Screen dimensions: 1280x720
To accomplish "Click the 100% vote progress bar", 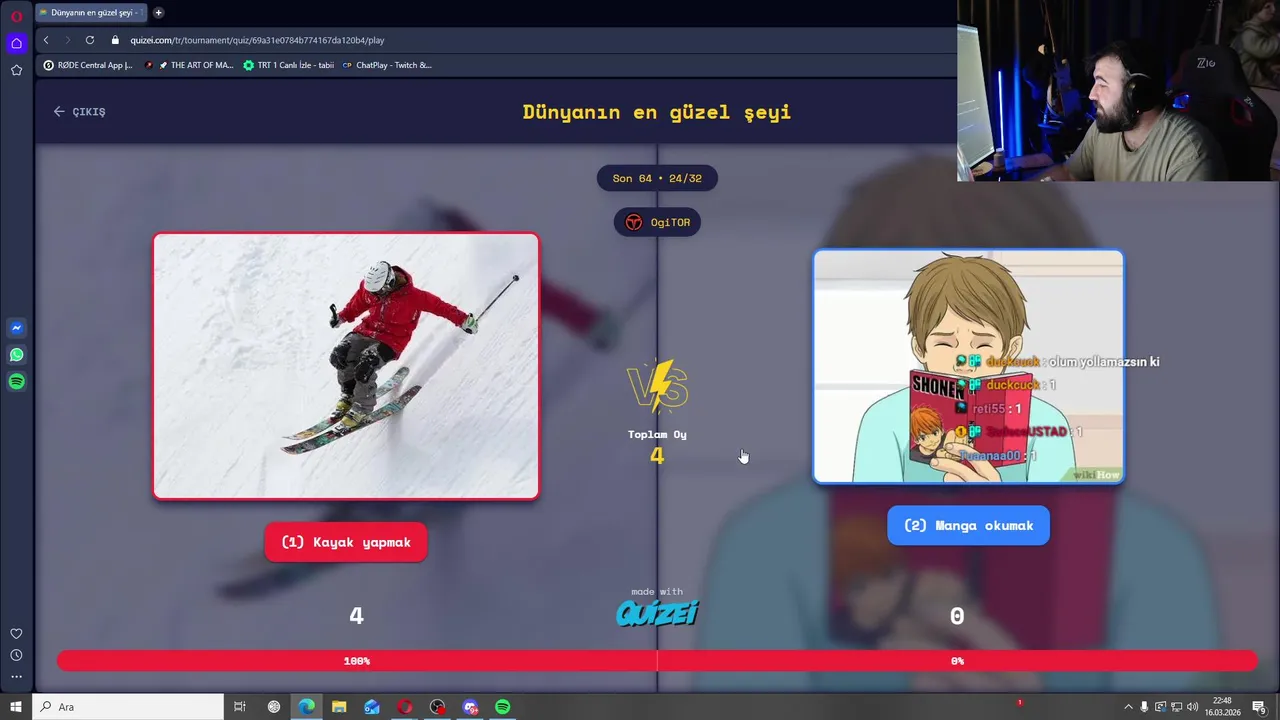I will [357, 661].
